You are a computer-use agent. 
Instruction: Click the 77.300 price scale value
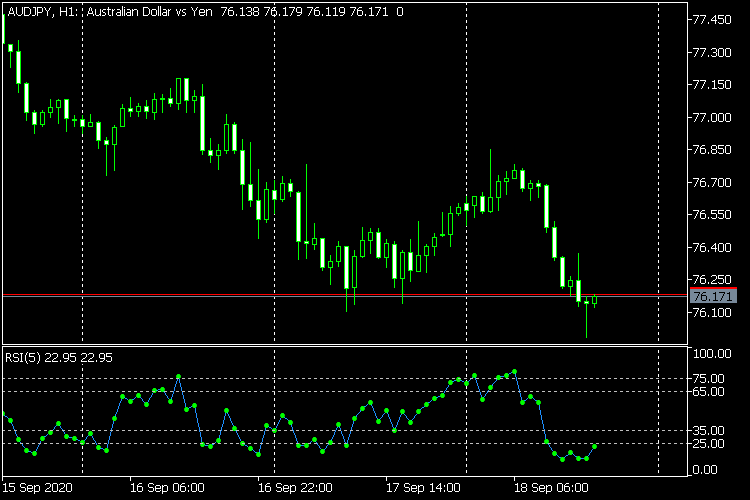click(712, 52)
